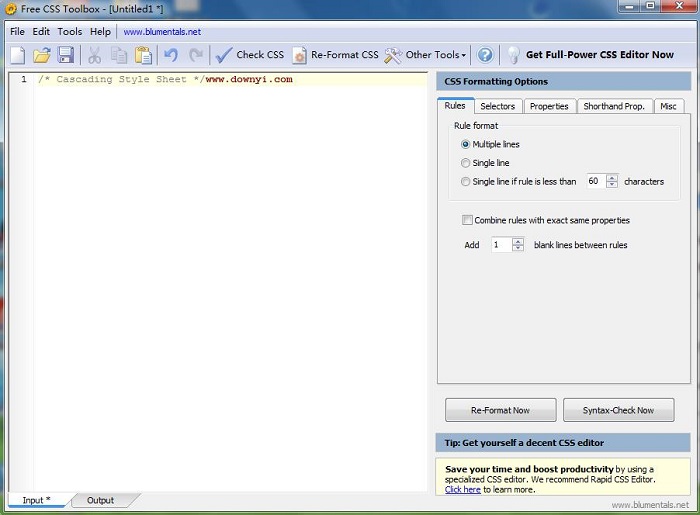Screen dimensions: 700x515
Task: Click the Help question mark icon
Action: click(485, 55)
